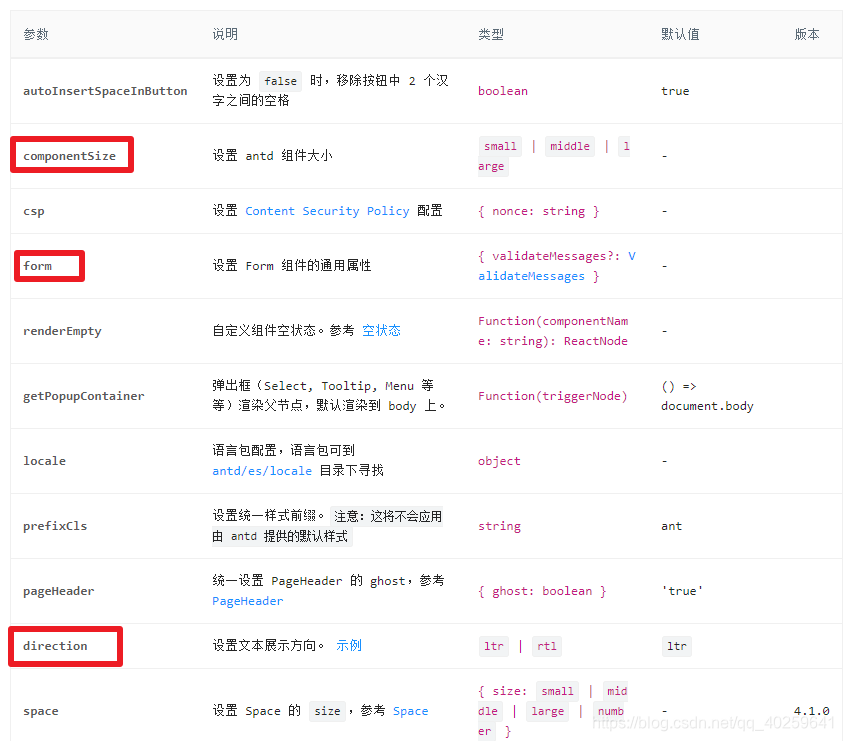Click the 参数 column header
This screenshot has height=741, width=843.
click(x=35, y=34)
